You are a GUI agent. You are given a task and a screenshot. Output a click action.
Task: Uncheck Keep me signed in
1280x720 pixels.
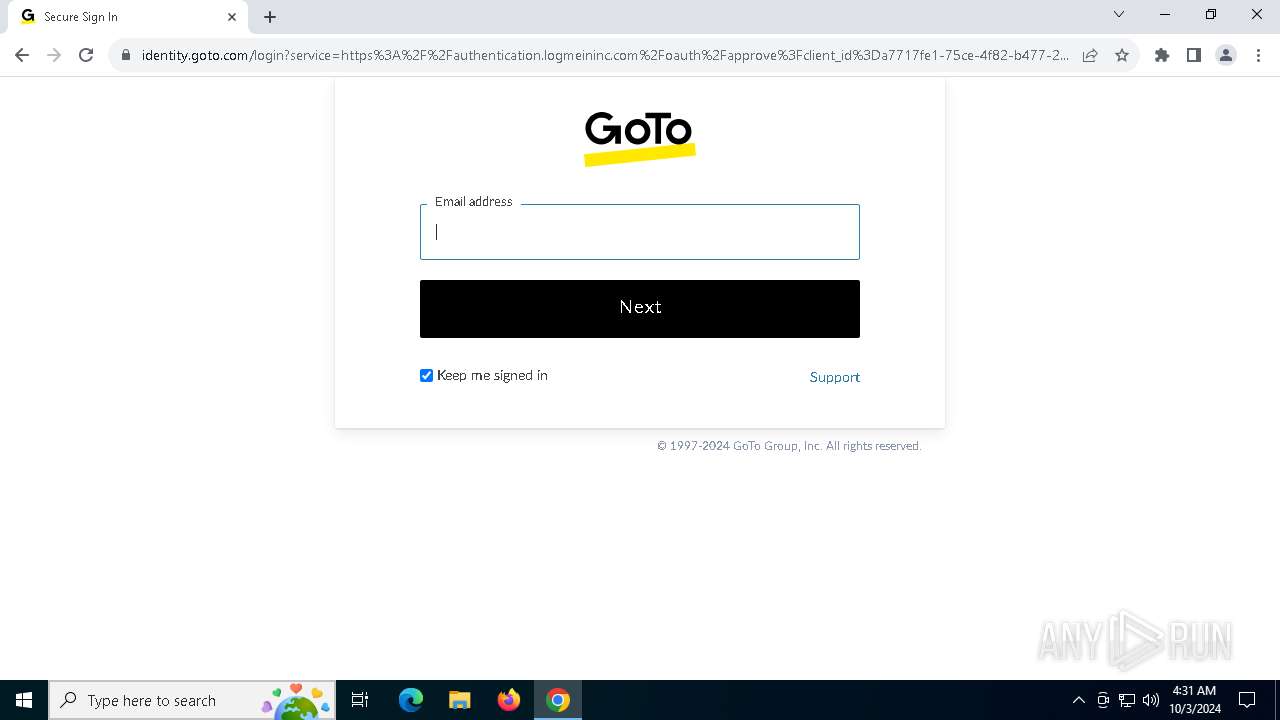[x=427, y=376]
